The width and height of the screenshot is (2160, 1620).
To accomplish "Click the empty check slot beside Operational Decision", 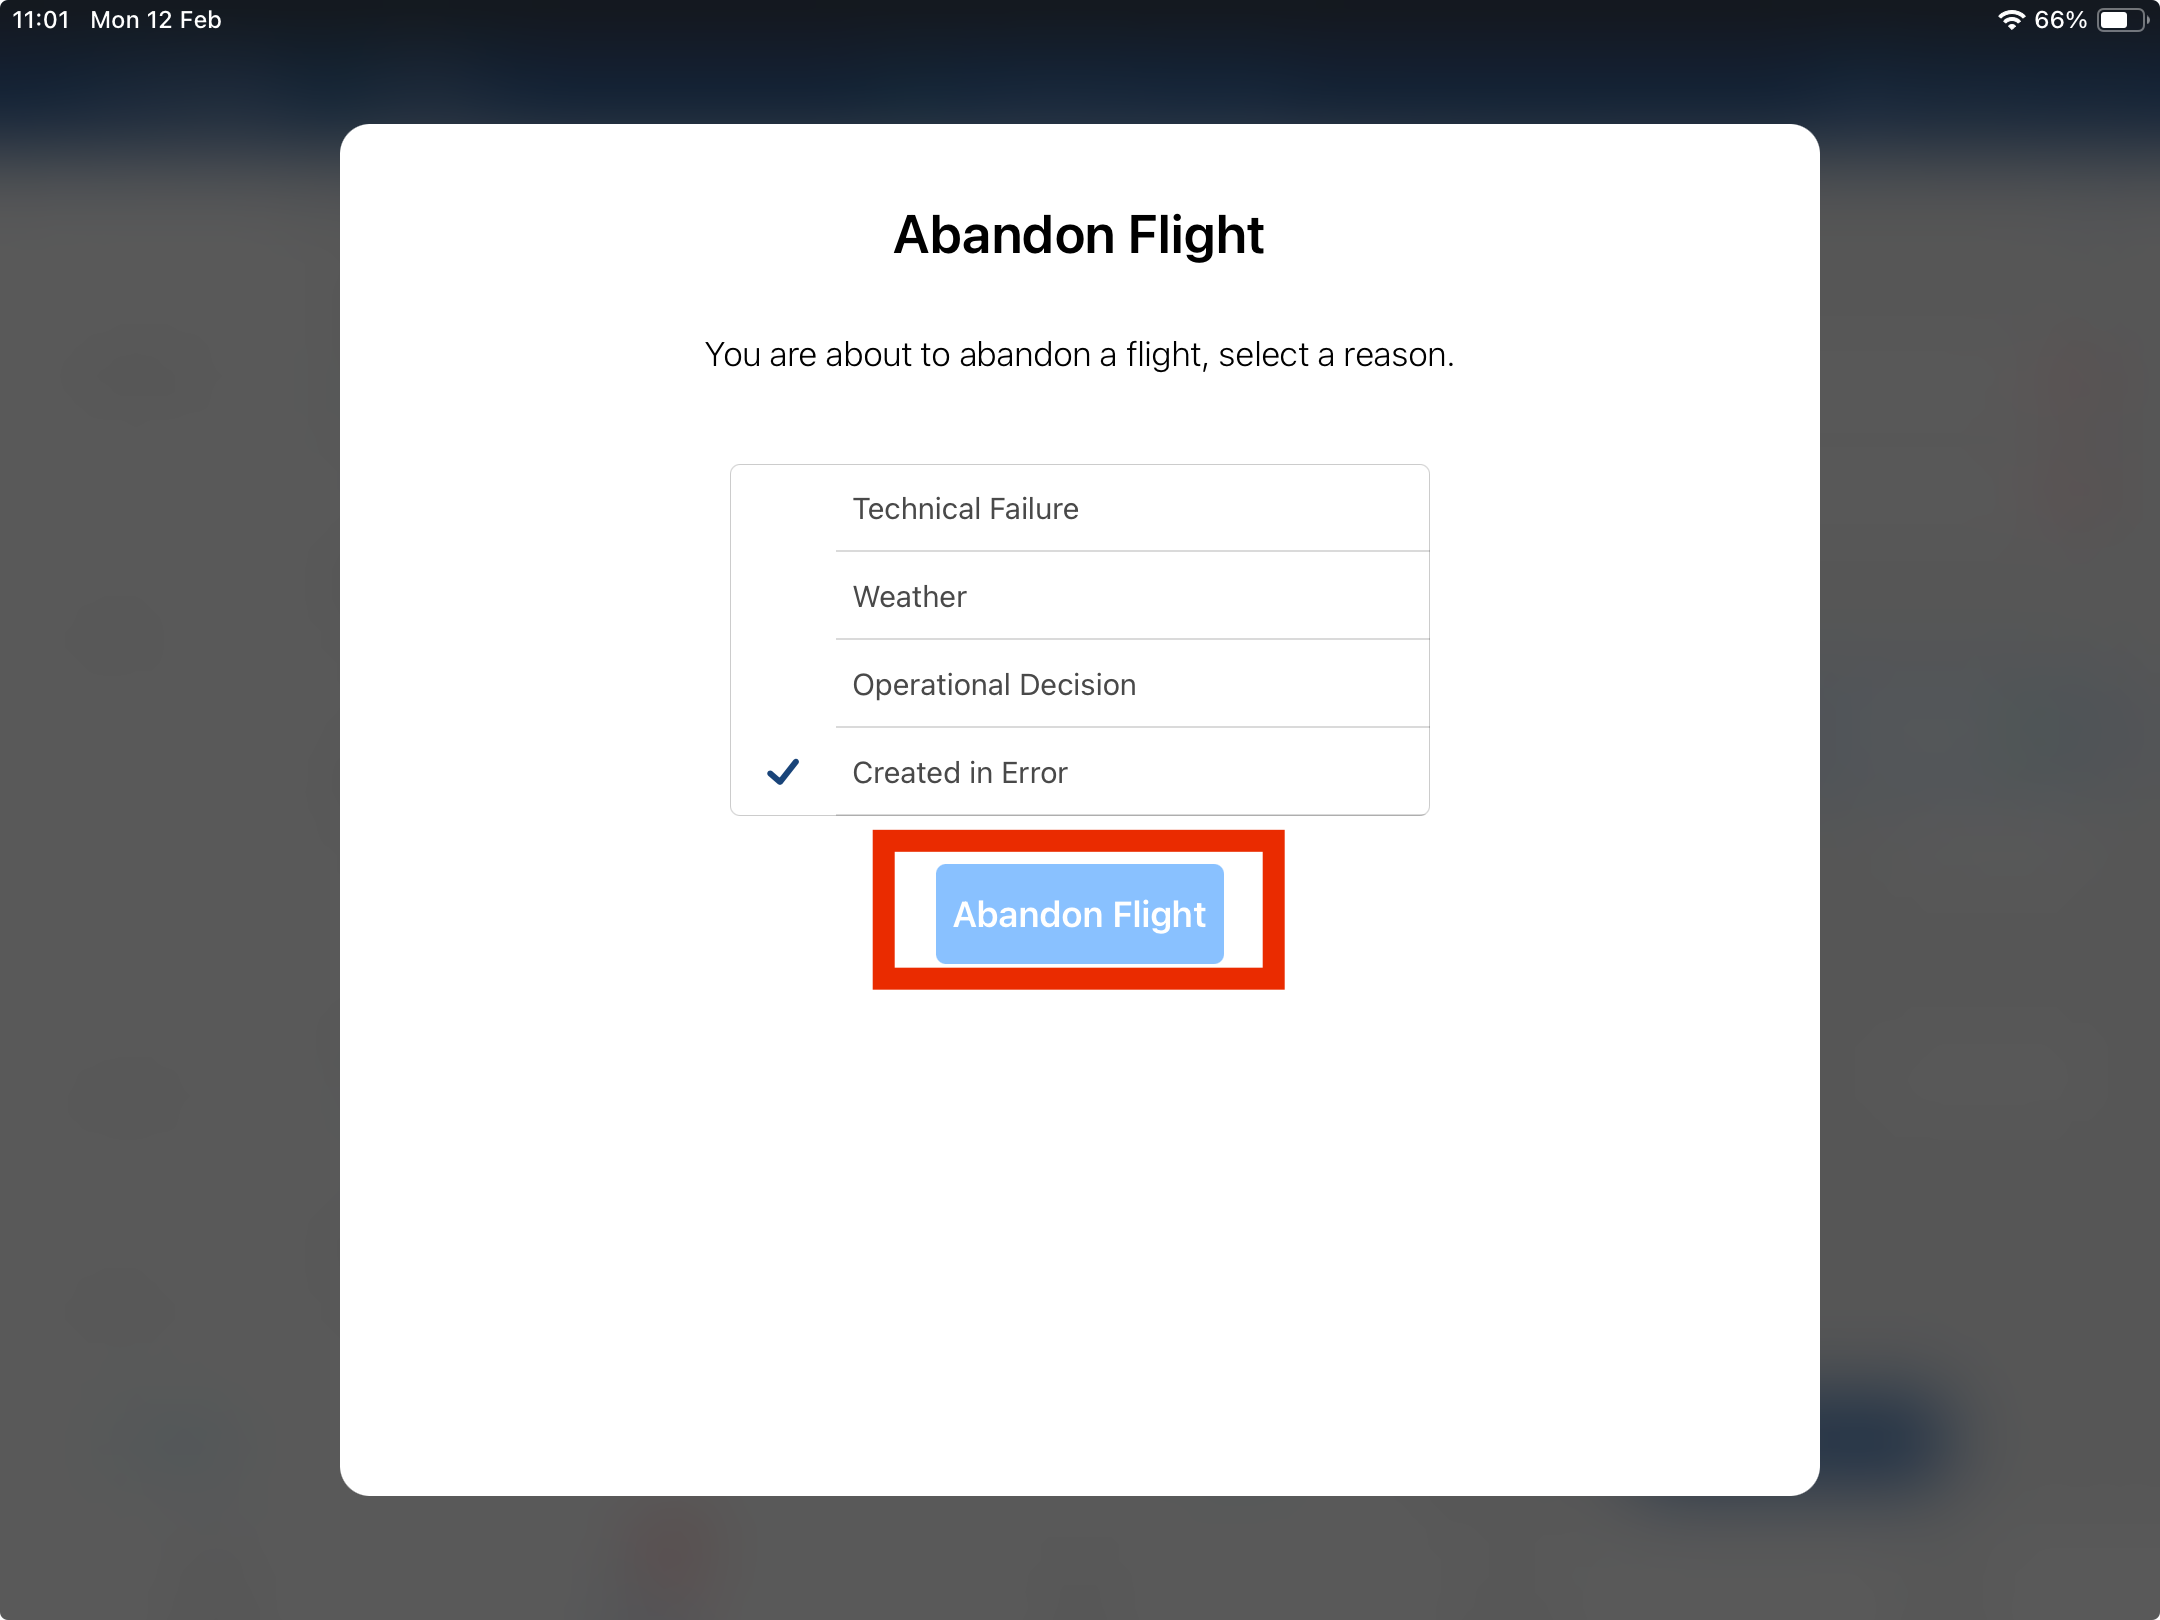I will tap(783, 685).
